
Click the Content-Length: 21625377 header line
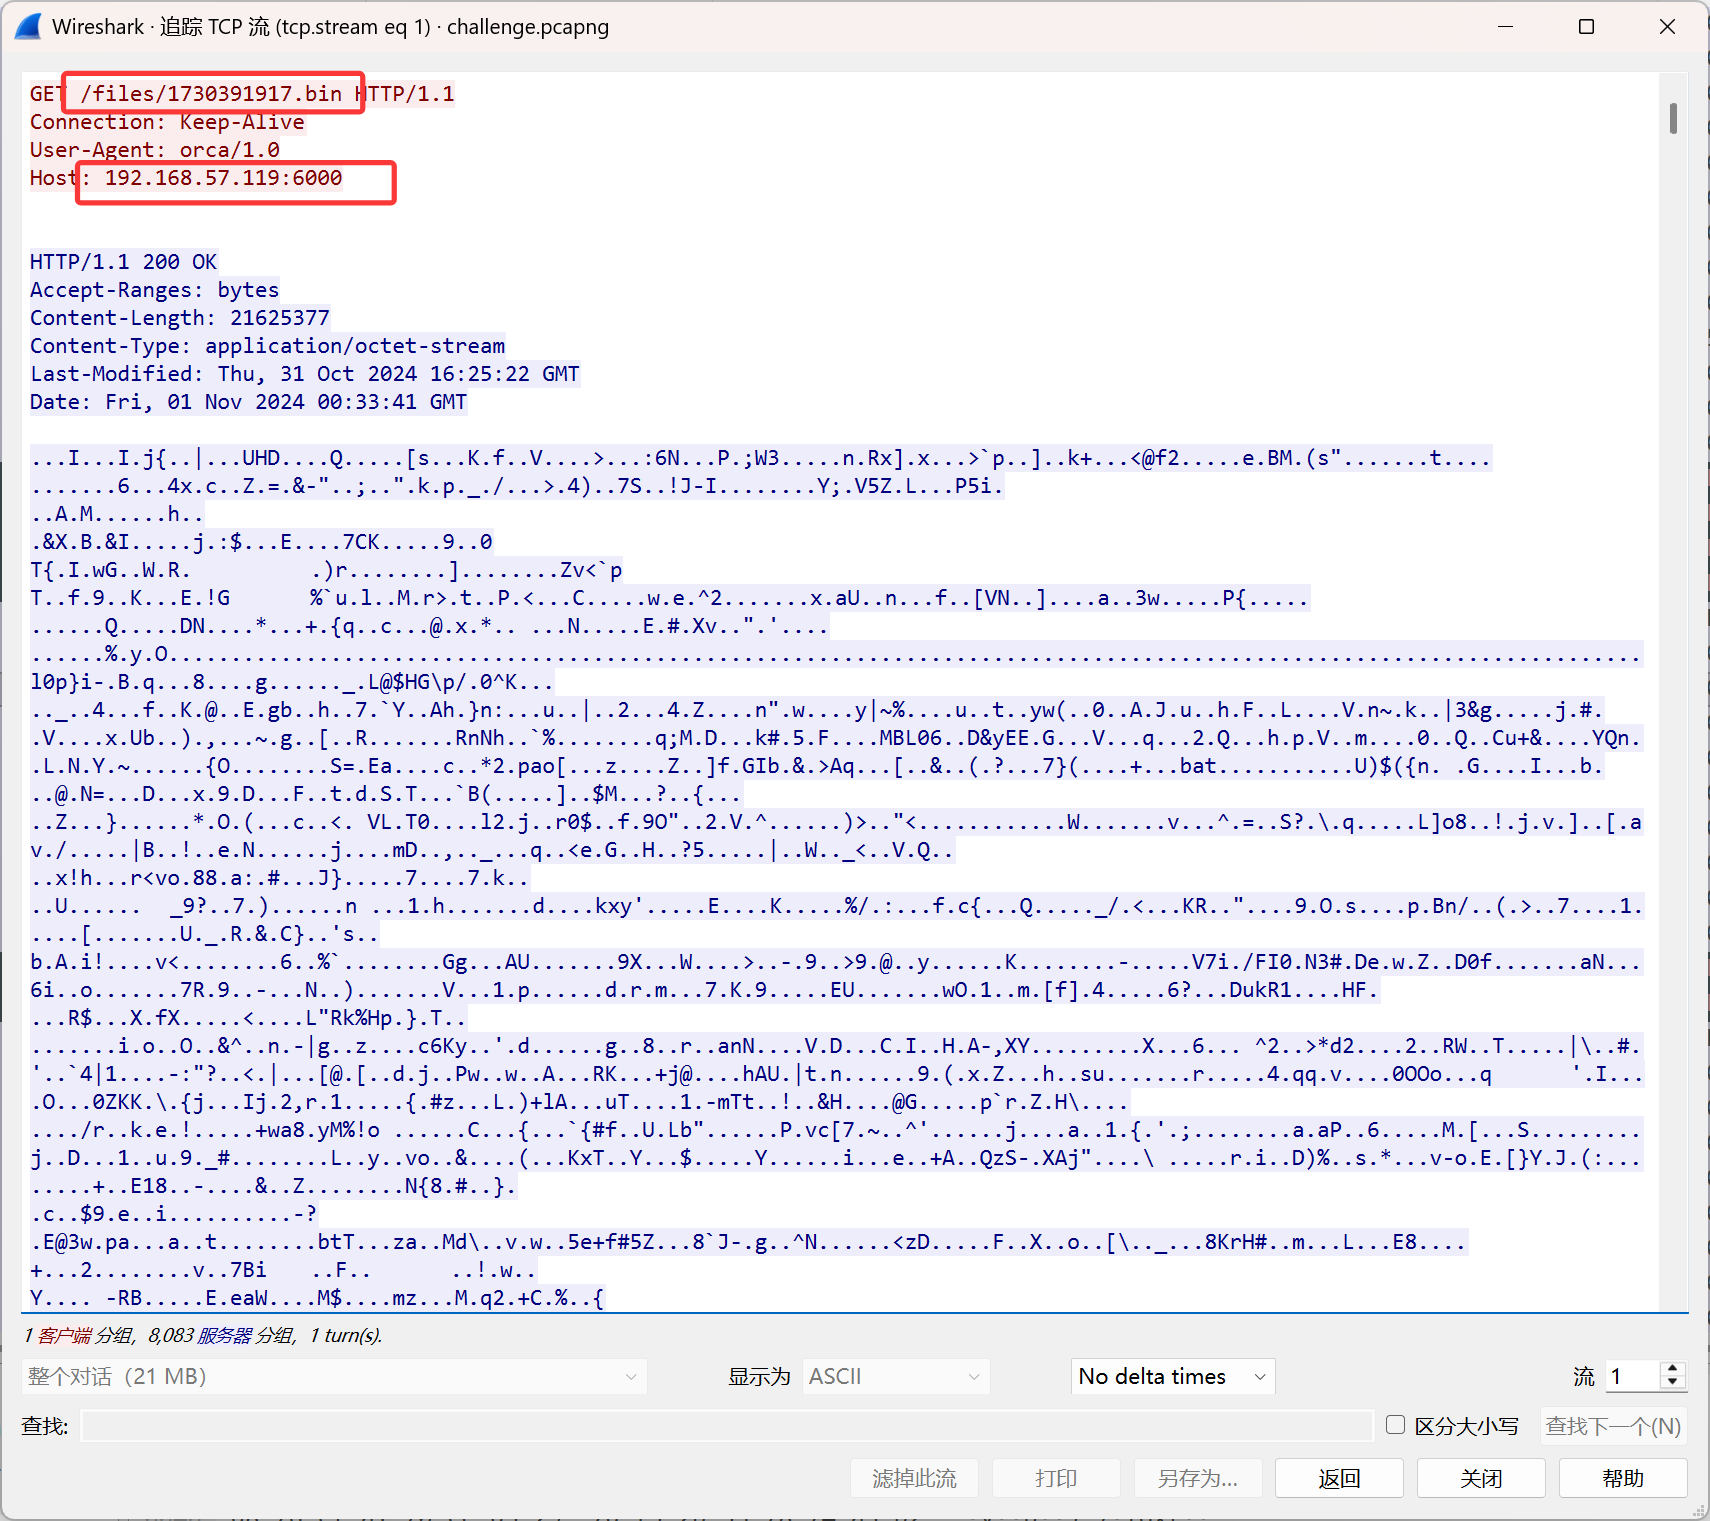pyautogui.click(x=180, y=318)
